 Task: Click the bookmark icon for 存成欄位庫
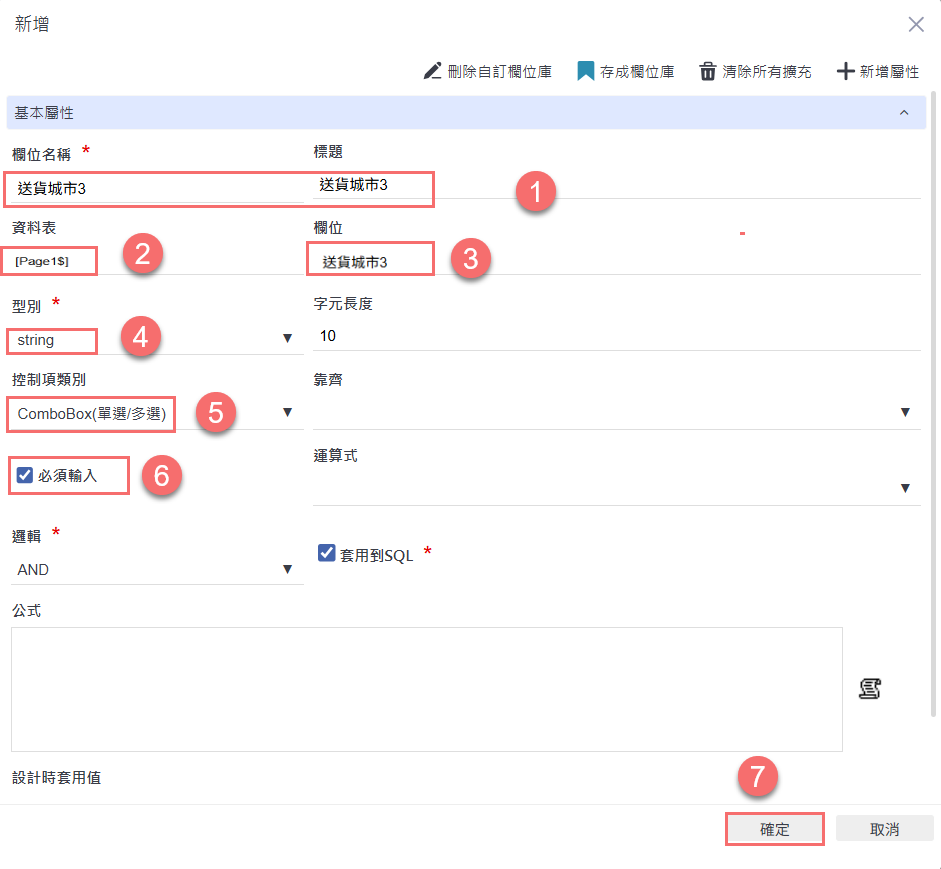pyautogui.click(x=586, y=71)
